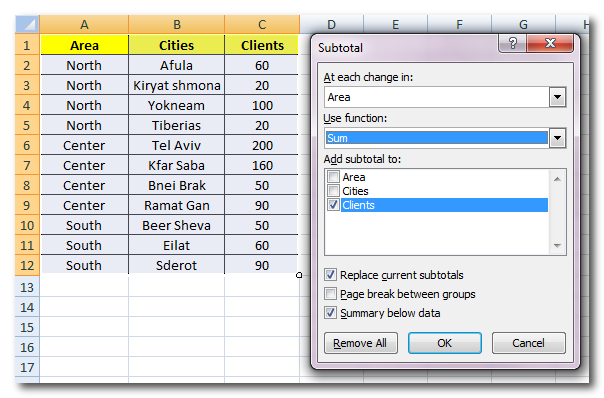Click the Yokneam cell
The width and height of the screenshot is (604, 398).
(x=176, y=105)
